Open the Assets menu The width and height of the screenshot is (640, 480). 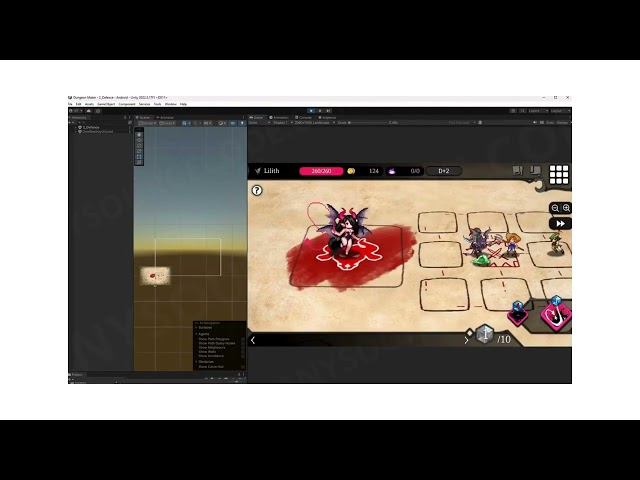(89, 104)
